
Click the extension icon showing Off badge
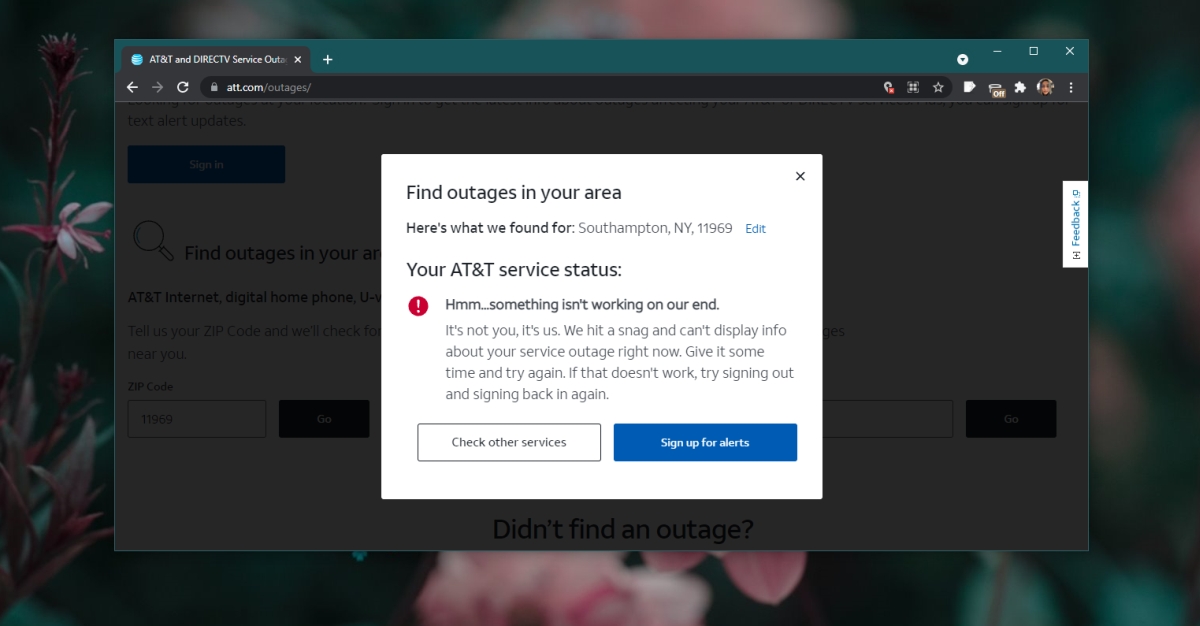click(x=996, y=89)
